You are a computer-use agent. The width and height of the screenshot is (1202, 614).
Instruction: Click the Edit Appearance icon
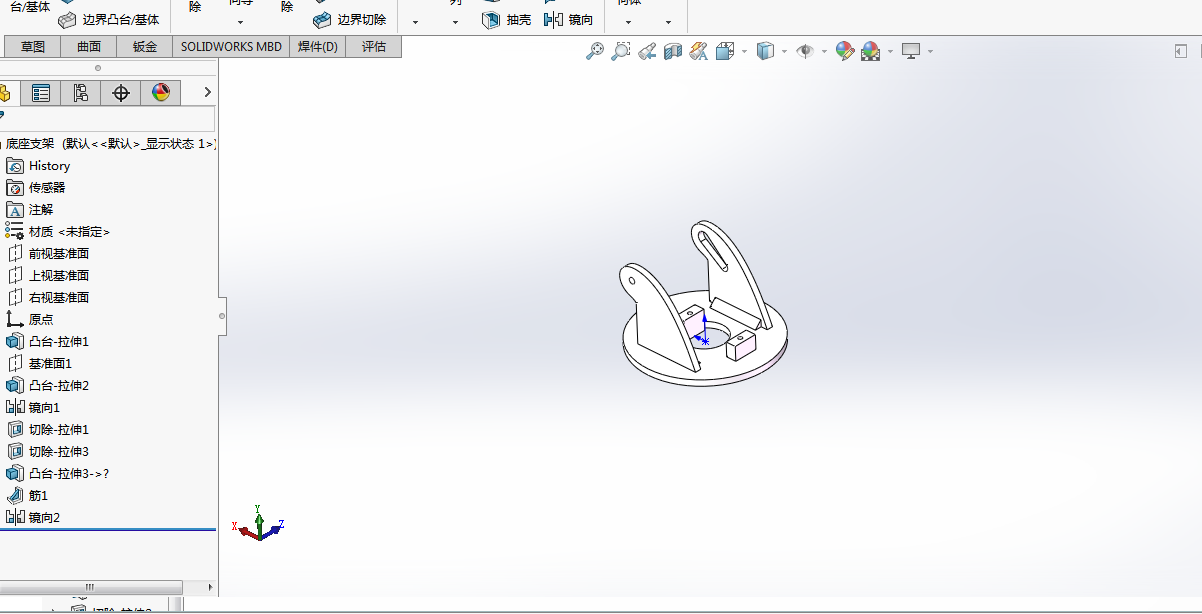[845, 51]
